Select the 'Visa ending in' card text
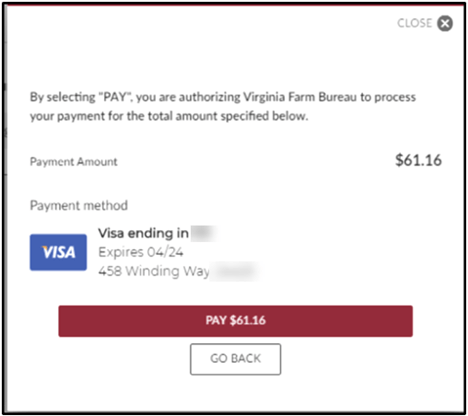The image size is (468, 416). (143, 233)
